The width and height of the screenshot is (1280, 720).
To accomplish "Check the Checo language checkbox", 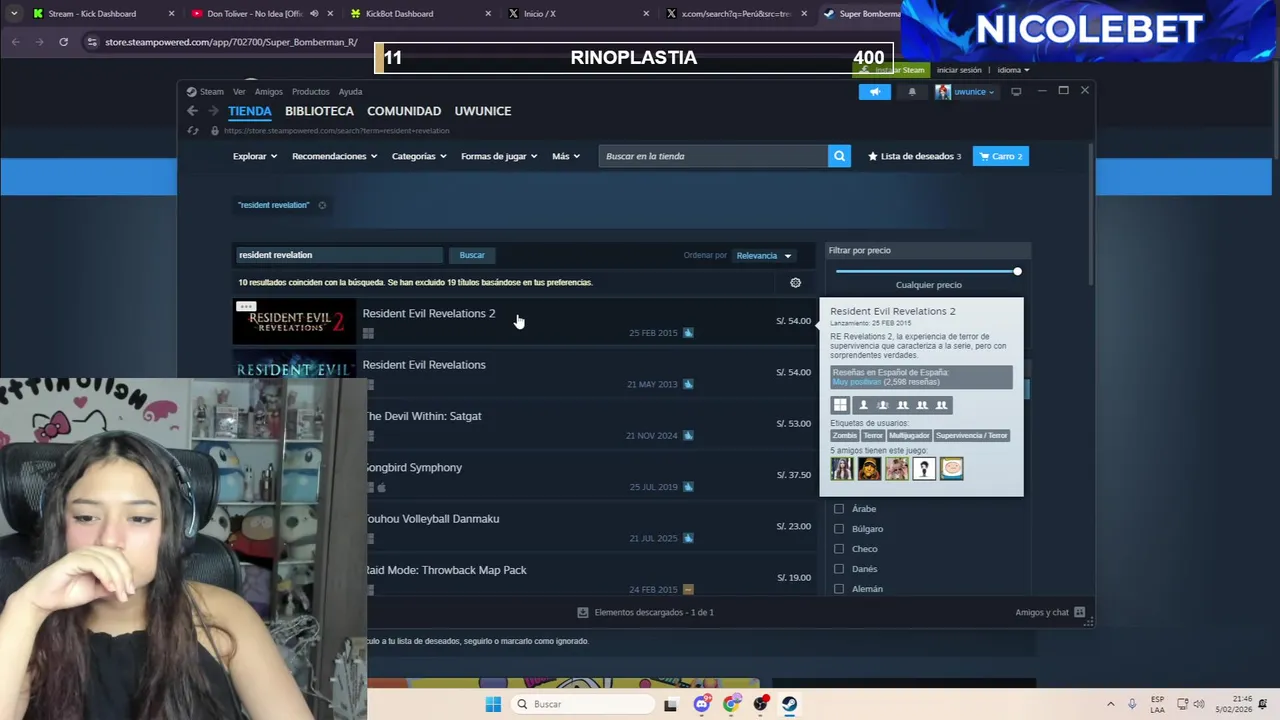I will point(839,549).
